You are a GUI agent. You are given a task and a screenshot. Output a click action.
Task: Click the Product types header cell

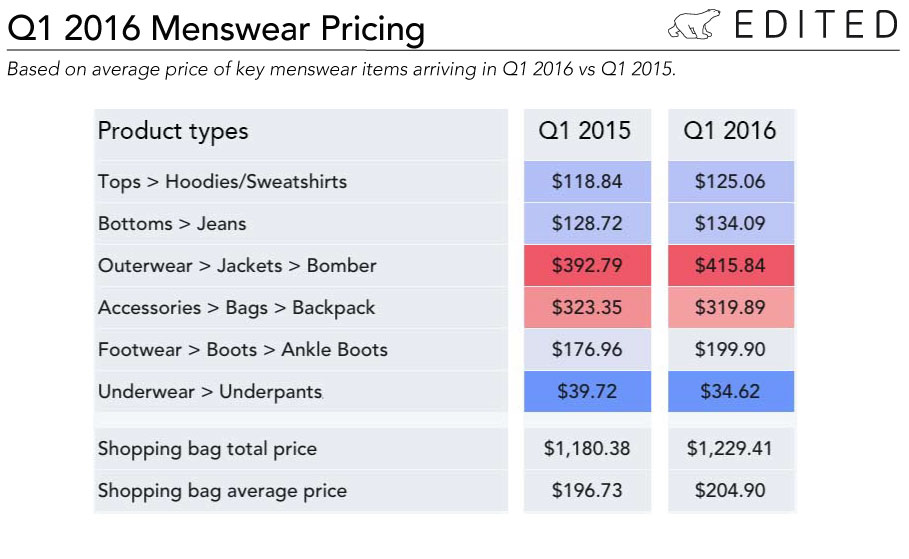[x=301, y=133]
